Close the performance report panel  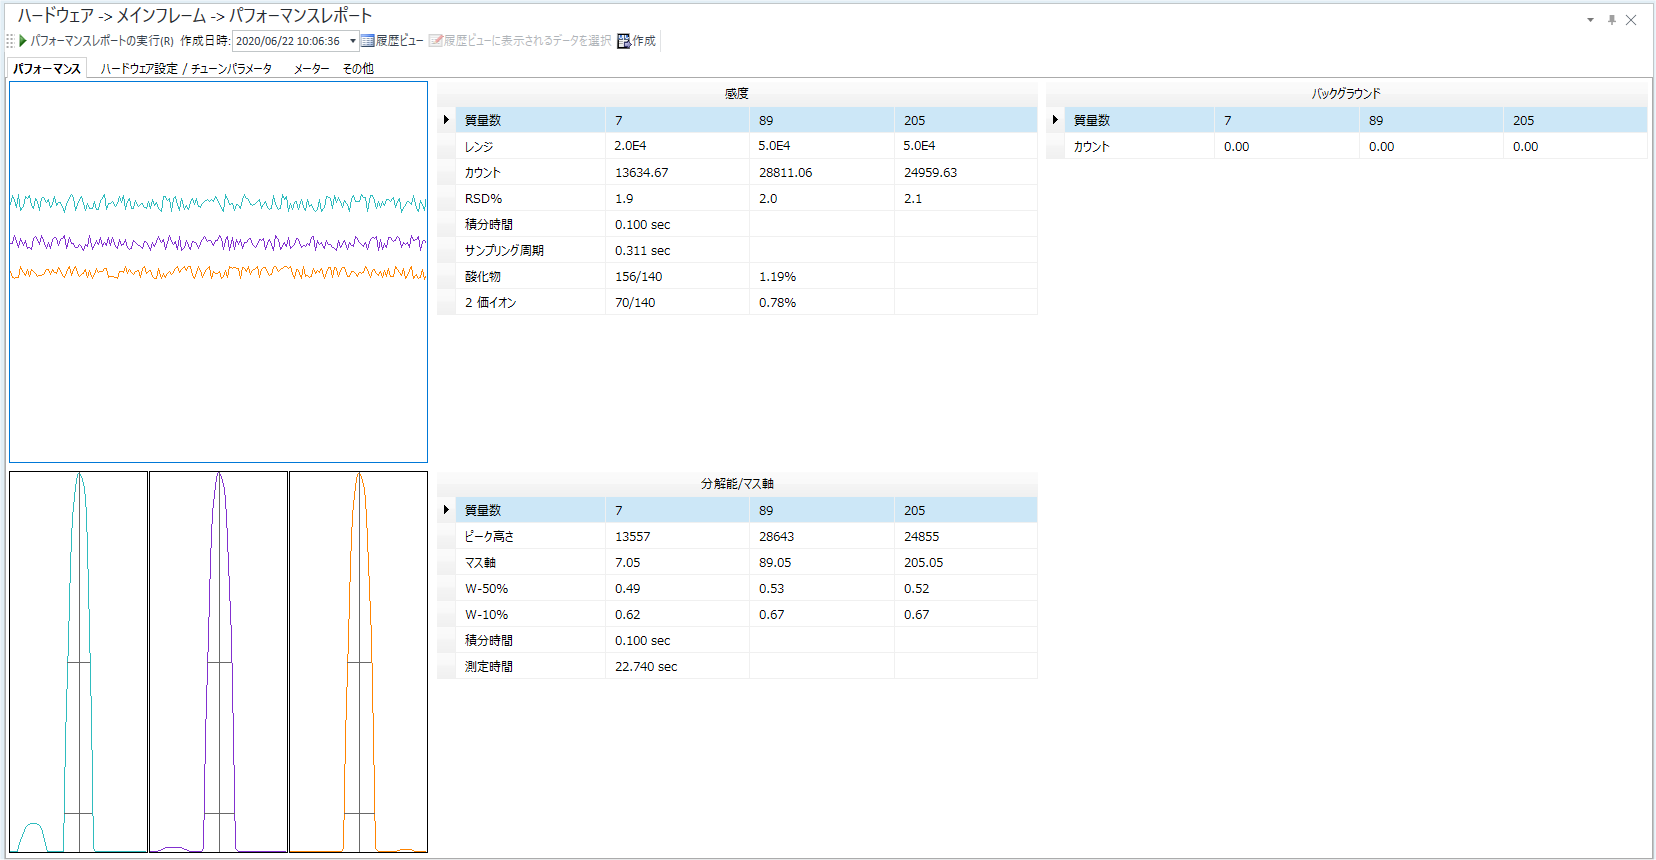tap(1631, 20)
